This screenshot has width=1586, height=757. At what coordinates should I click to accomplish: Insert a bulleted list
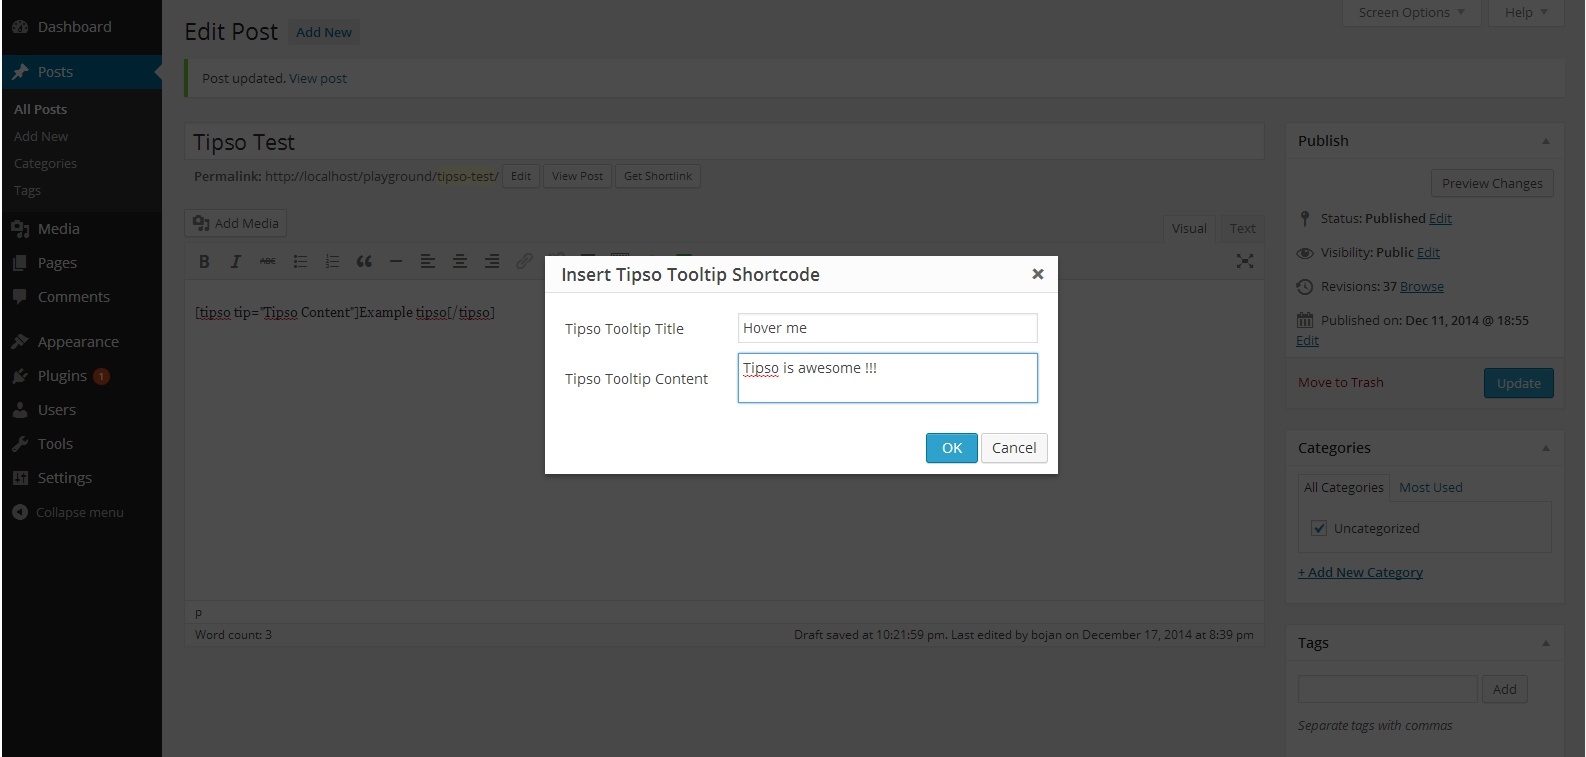pos(300,261)
